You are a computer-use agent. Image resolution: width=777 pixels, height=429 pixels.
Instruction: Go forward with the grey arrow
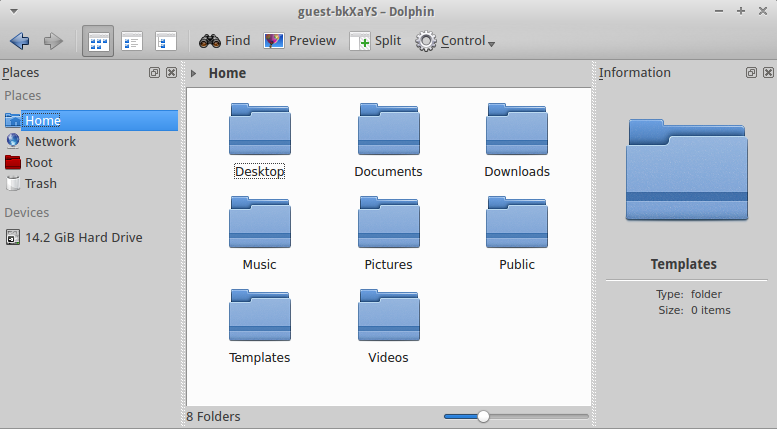pyautogui.click(x=53, y=41)
